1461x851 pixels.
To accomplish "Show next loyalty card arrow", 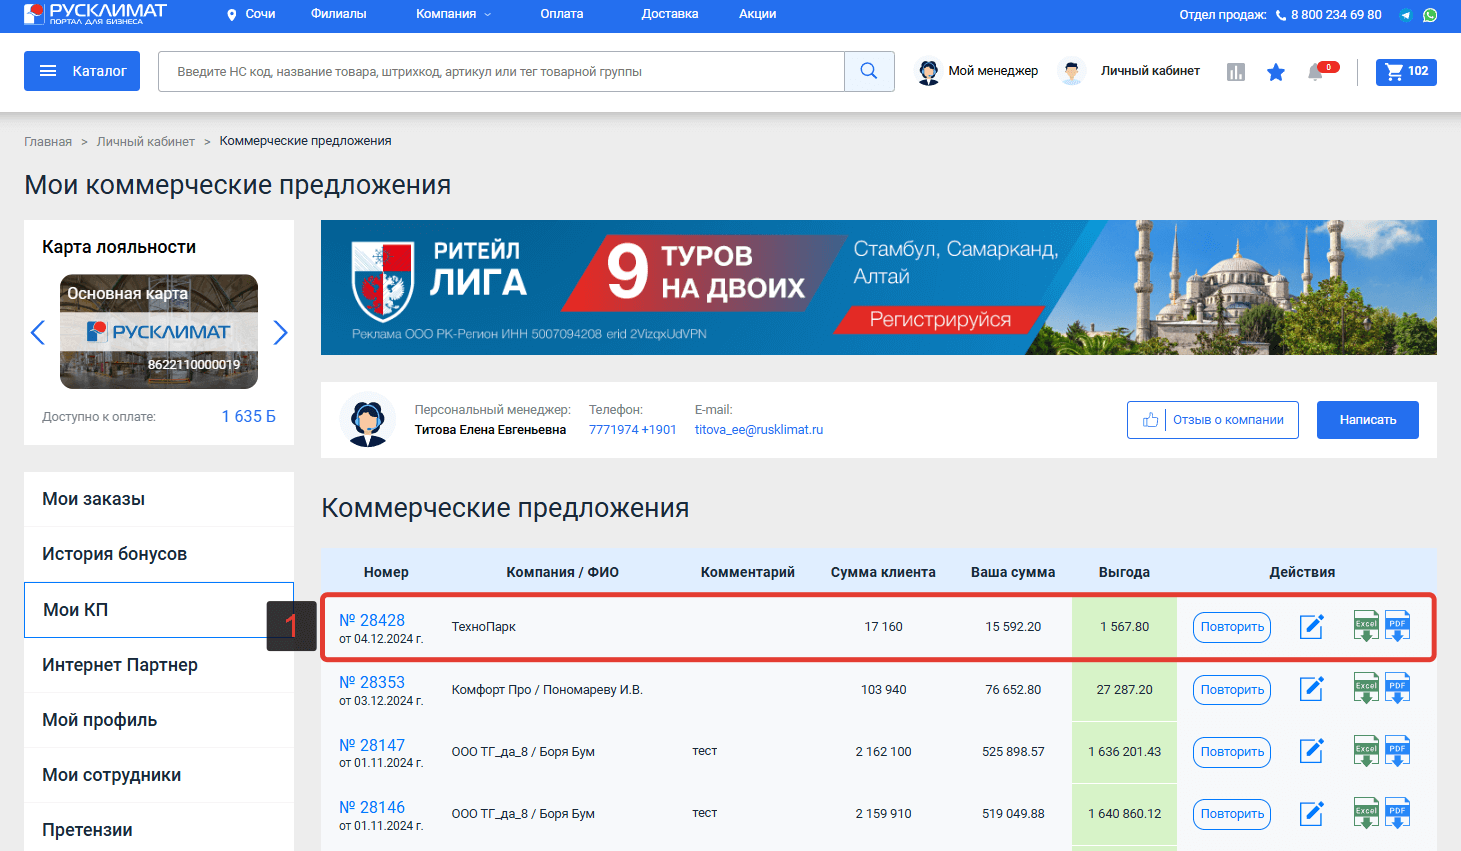I will (280, 332).
